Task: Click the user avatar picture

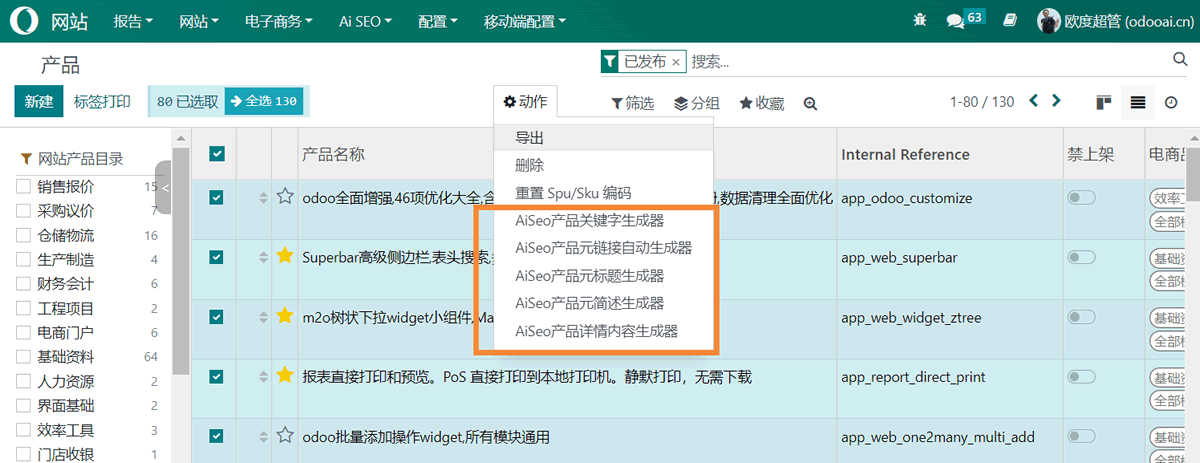Action: [1048, 20]
